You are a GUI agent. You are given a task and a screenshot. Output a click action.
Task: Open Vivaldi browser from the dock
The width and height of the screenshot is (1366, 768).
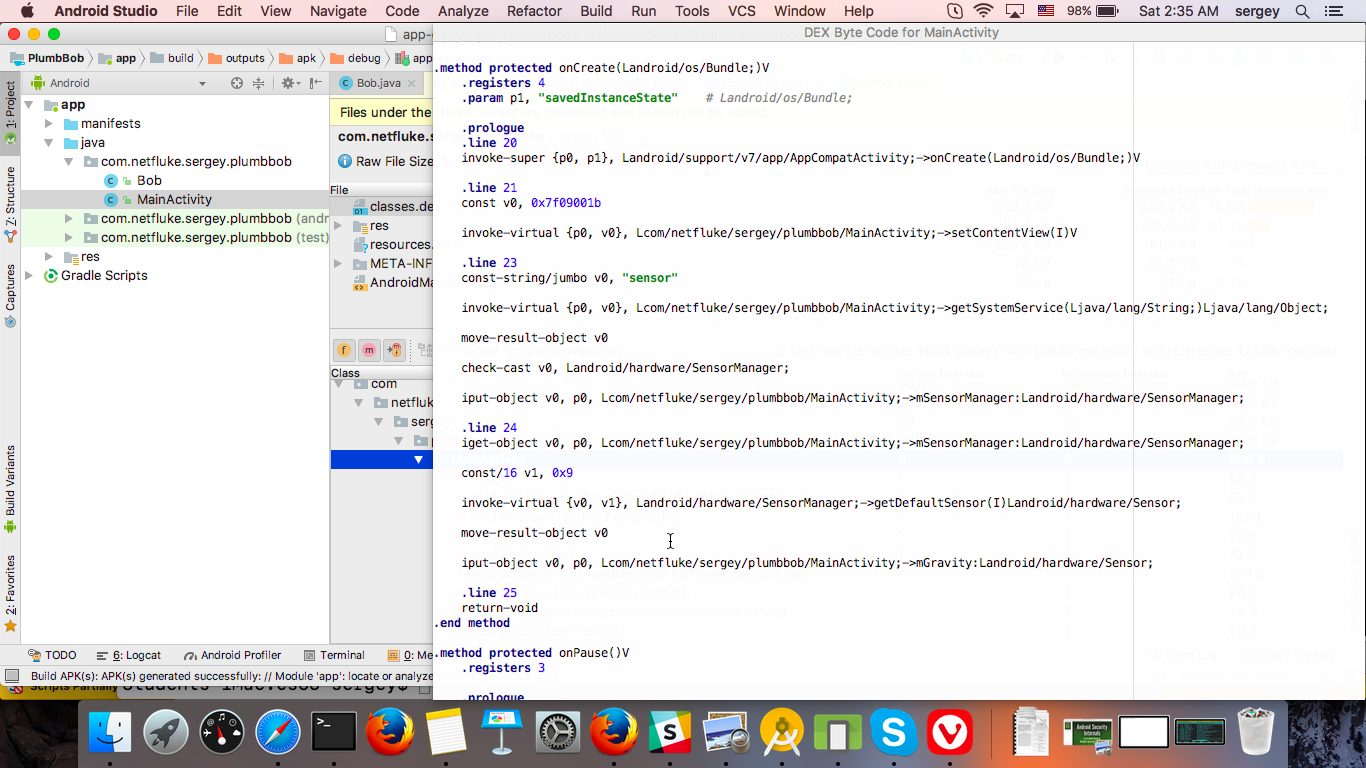pyautogui.click(x=950, y=733)
